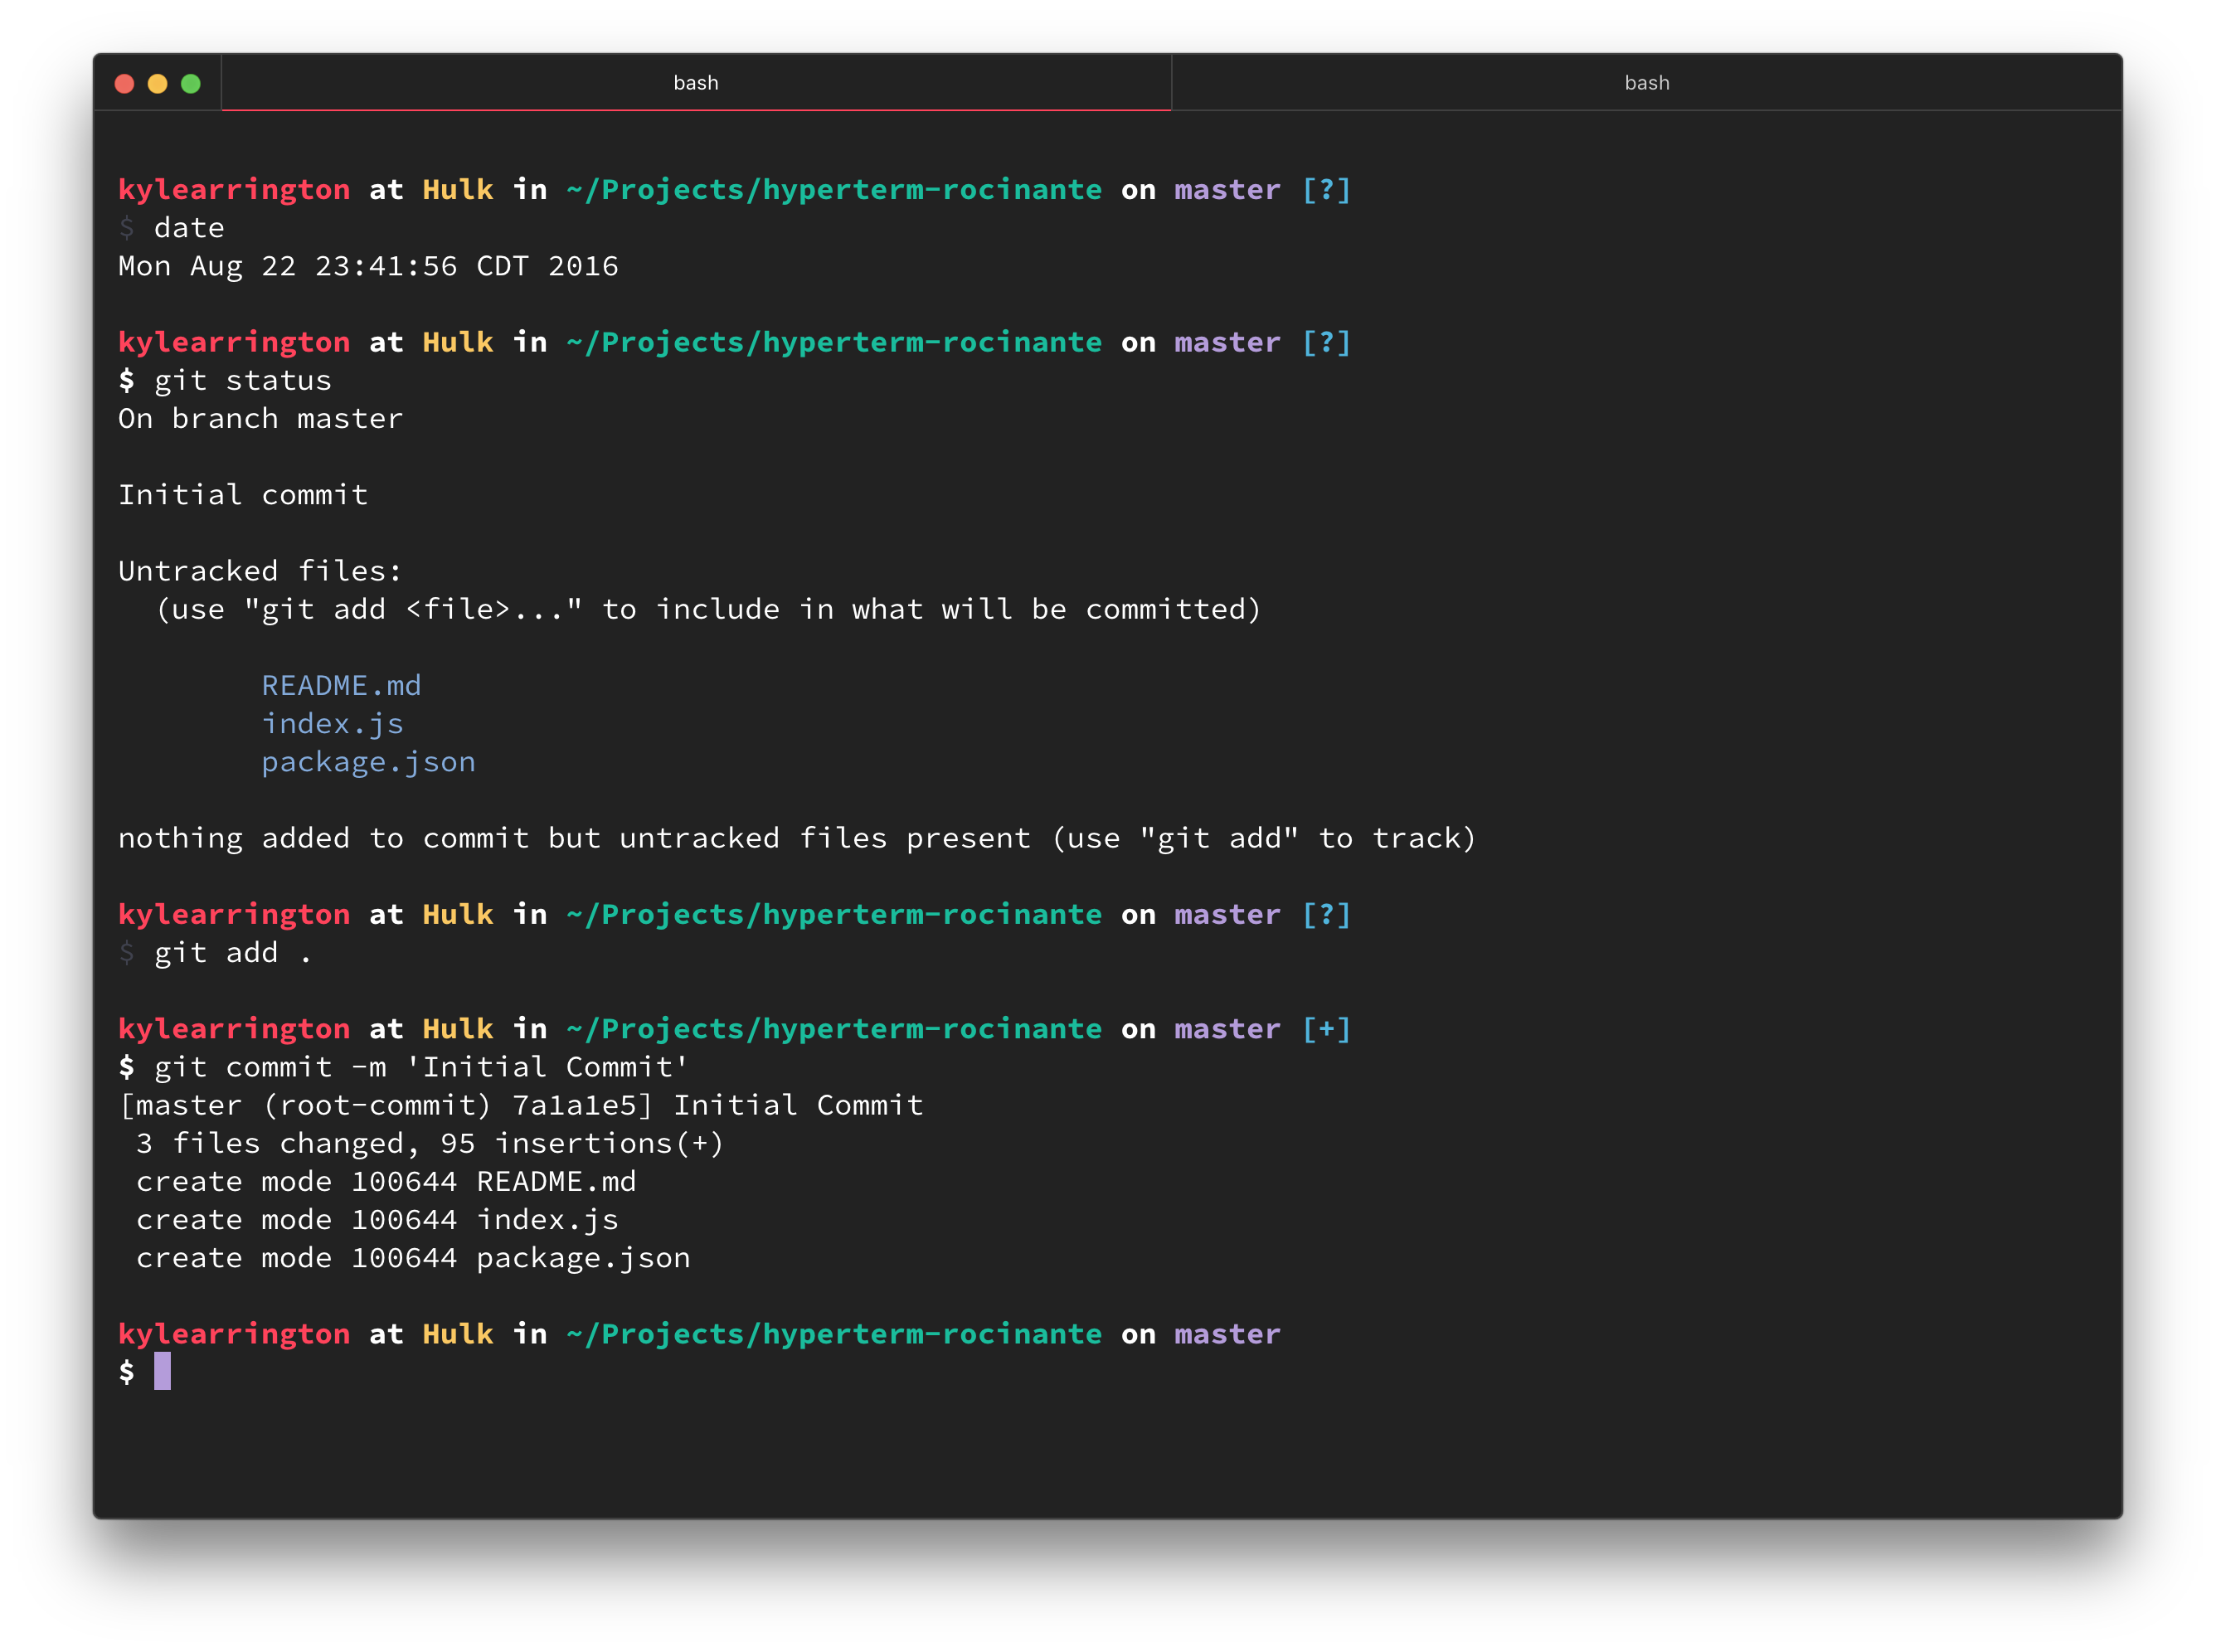Click the last prompt's master branch label
Screen dimensions: 2216x1652
(x=1227, y=1335)
